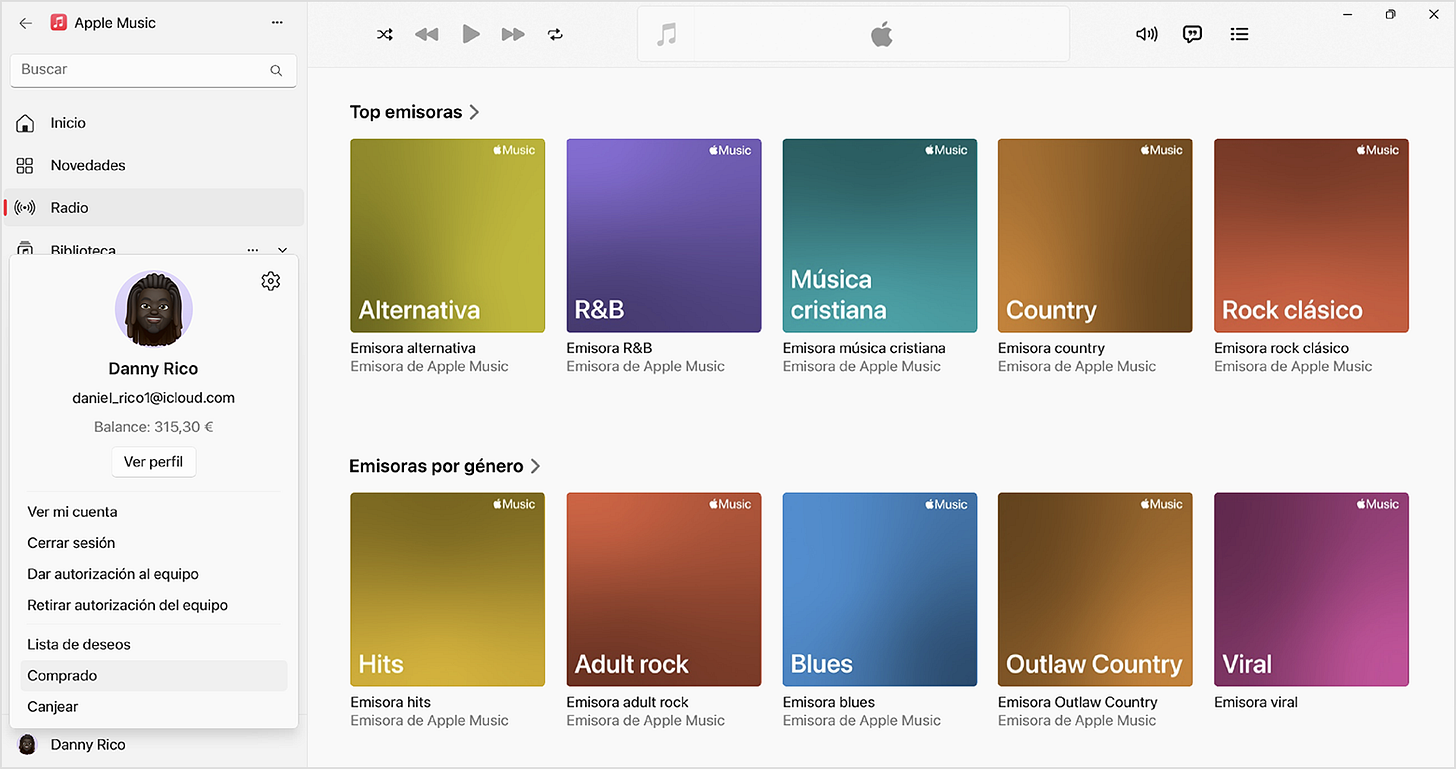
Task: Click Emisora música cristiana title link
Action: pyautogui.click(x=864, y=348)
